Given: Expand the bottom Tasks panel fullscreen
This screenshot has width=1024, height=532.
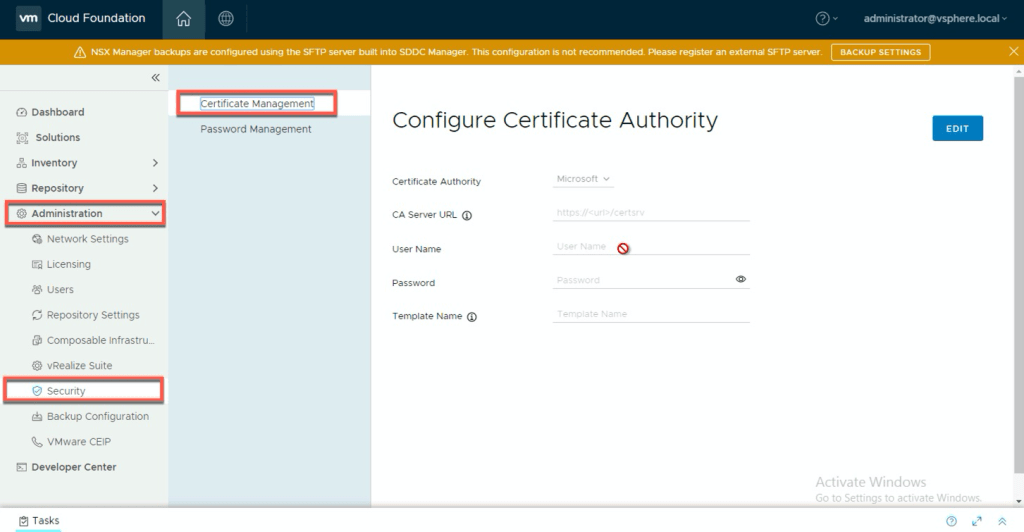Looking at the screenshot, I should (977, 521).
